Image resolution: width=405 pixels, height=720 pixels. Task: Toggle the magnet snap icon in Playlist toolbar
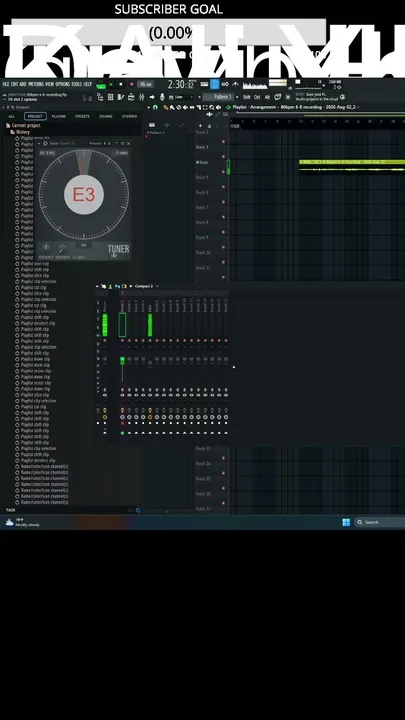pyautogui.click(x=155, y=107)
